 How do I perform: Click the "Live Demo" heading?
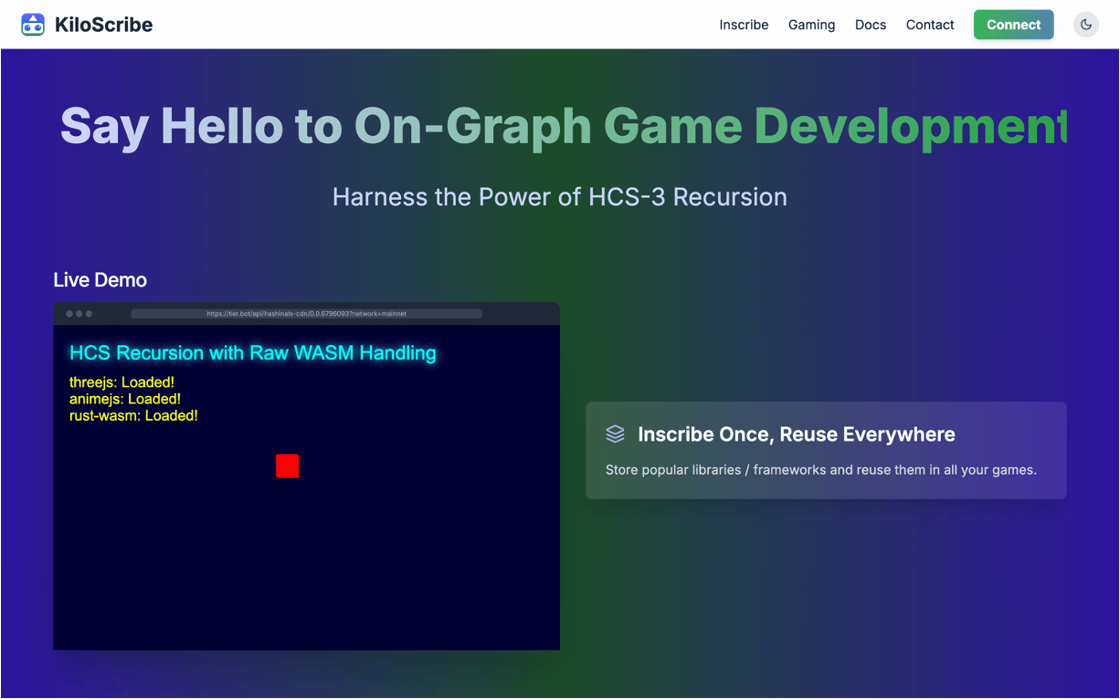pos(100,280)
